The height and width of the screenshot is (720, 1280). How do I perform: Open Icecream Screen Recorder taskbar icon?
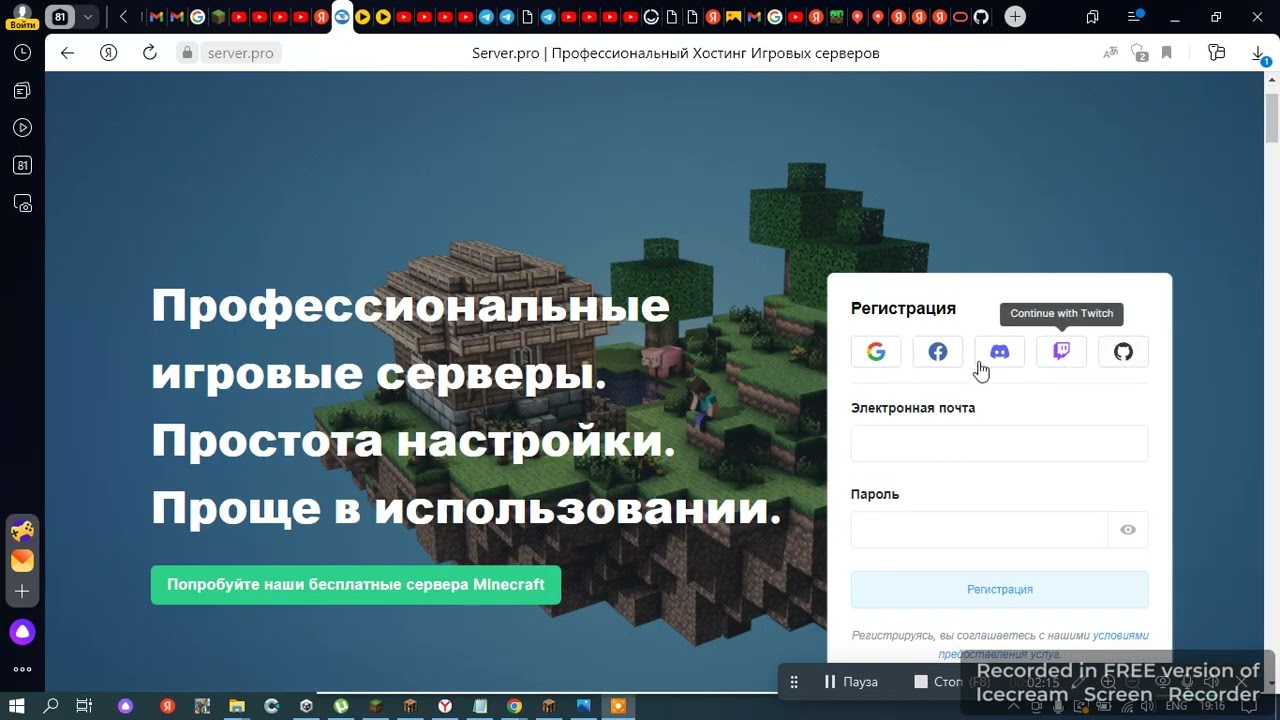pyautogui.click(x=618, y=706)
